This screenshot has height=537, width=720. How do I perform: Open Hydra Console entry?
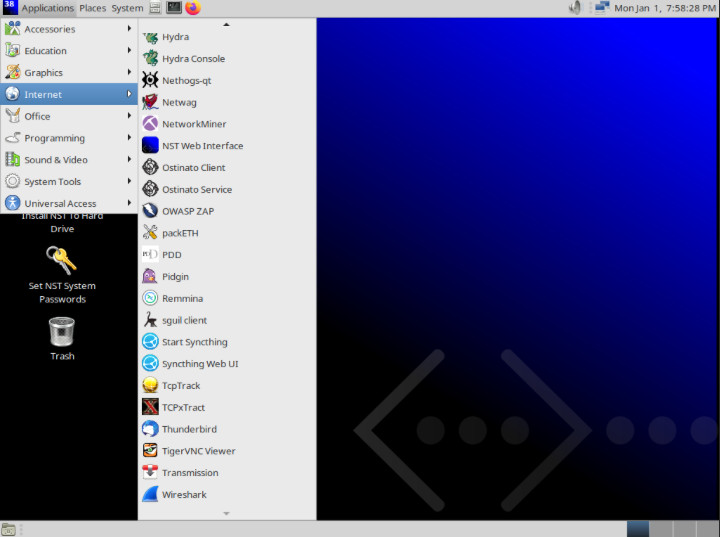227,59
